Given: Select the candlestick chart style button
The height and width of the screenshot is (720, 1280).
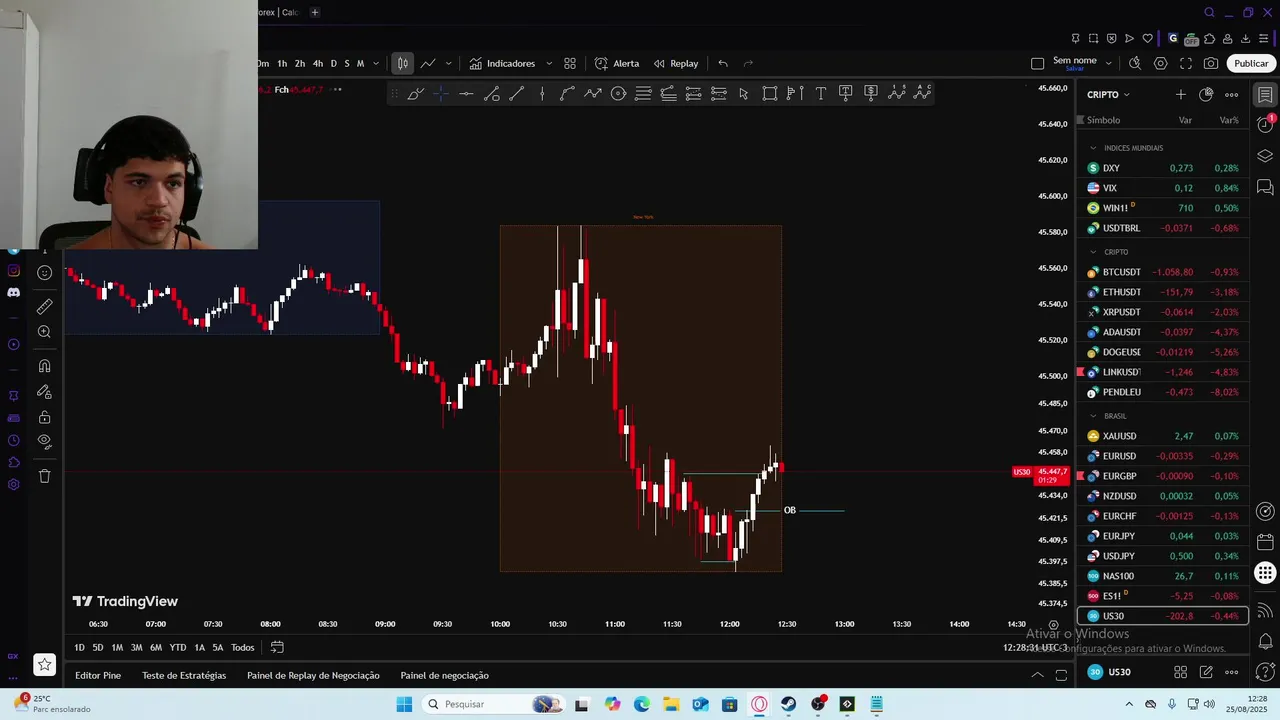Looking at the screenshot, I should 402,63.
